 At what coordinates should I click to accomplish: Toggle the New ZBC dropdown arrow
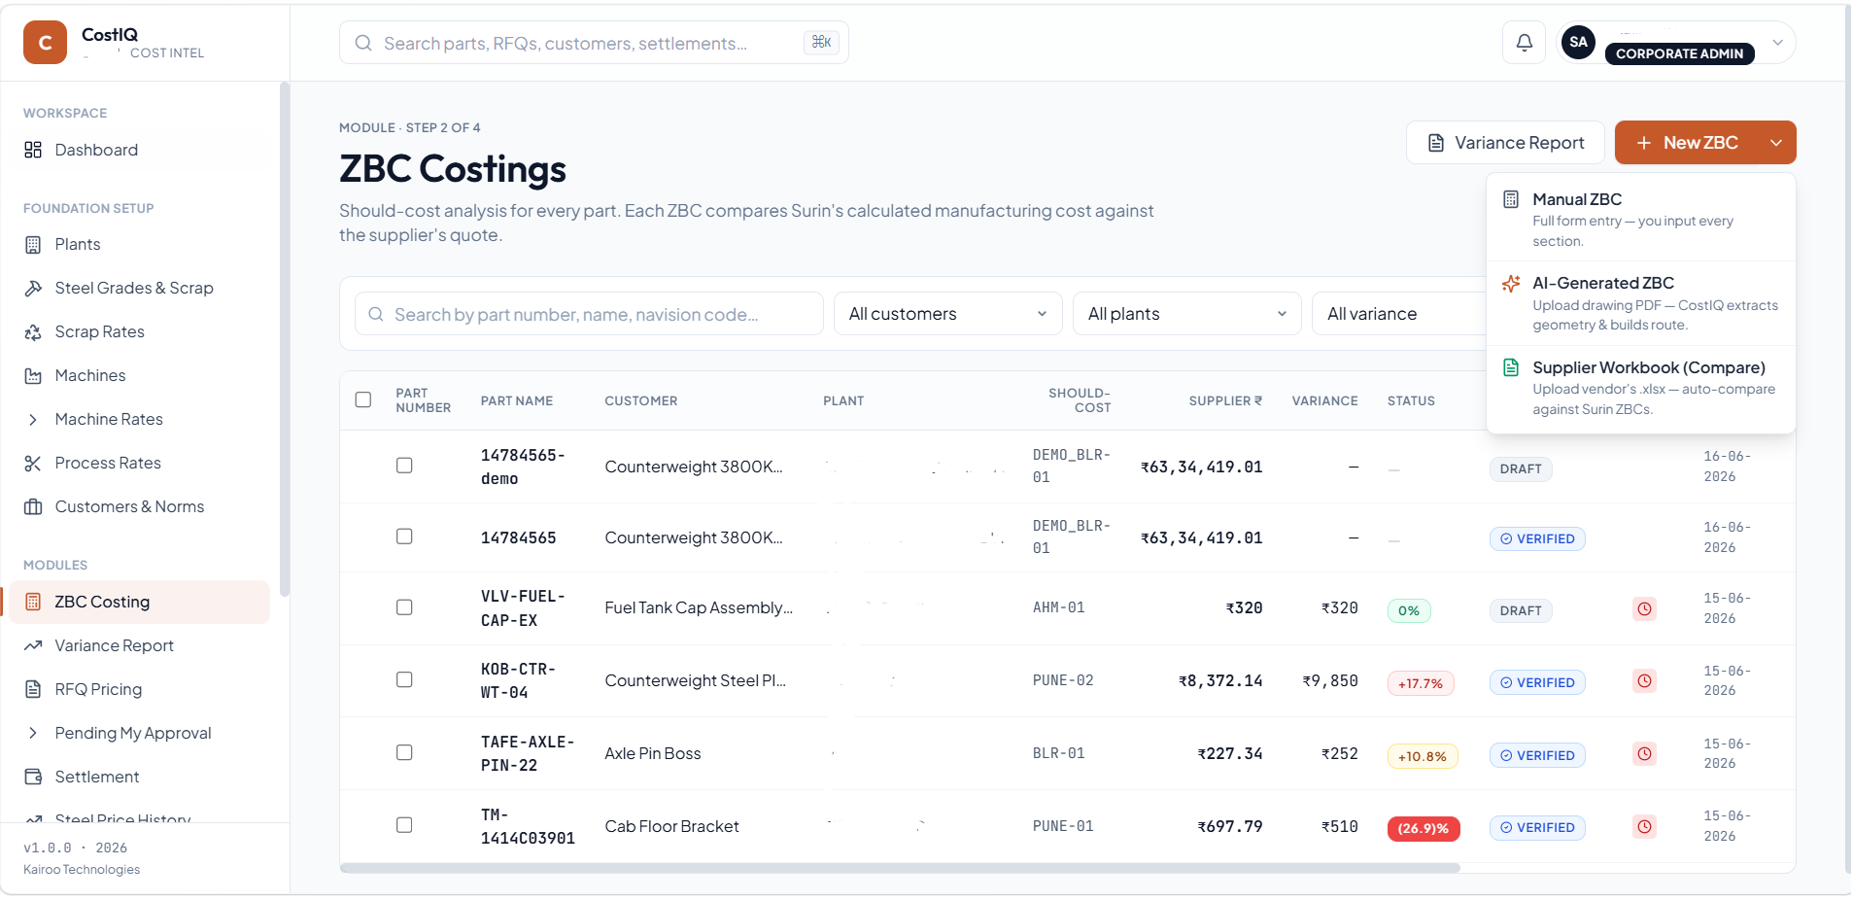pyautogui.click(x=1776, y=143)
